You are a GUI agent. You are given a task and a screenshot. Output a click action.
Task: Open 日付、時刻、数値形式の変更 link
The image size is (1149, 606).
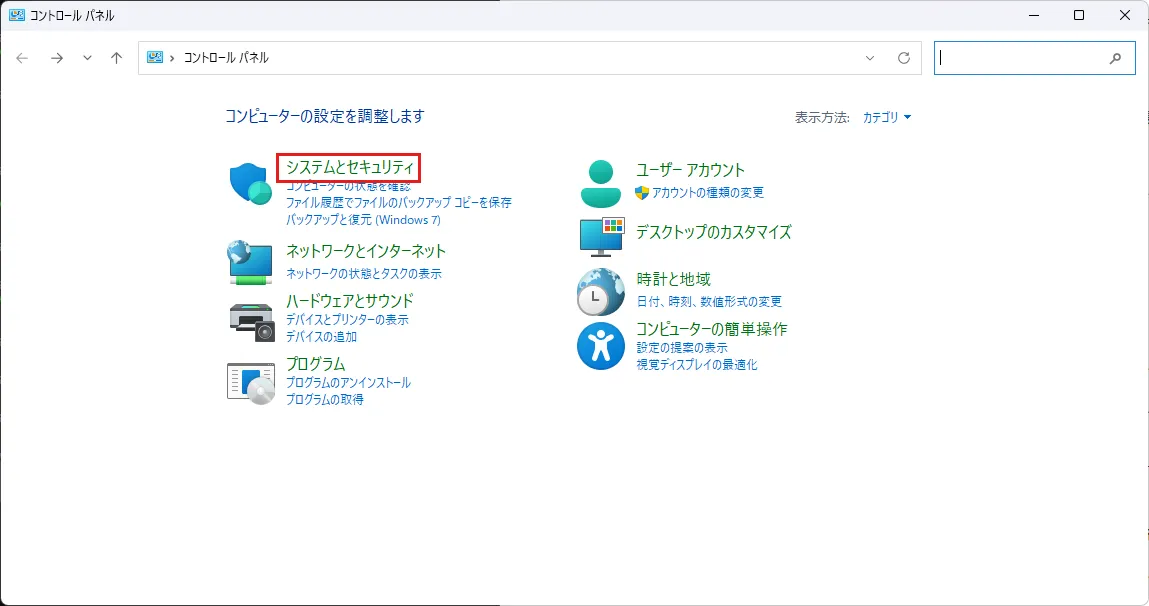click(709, 301)
